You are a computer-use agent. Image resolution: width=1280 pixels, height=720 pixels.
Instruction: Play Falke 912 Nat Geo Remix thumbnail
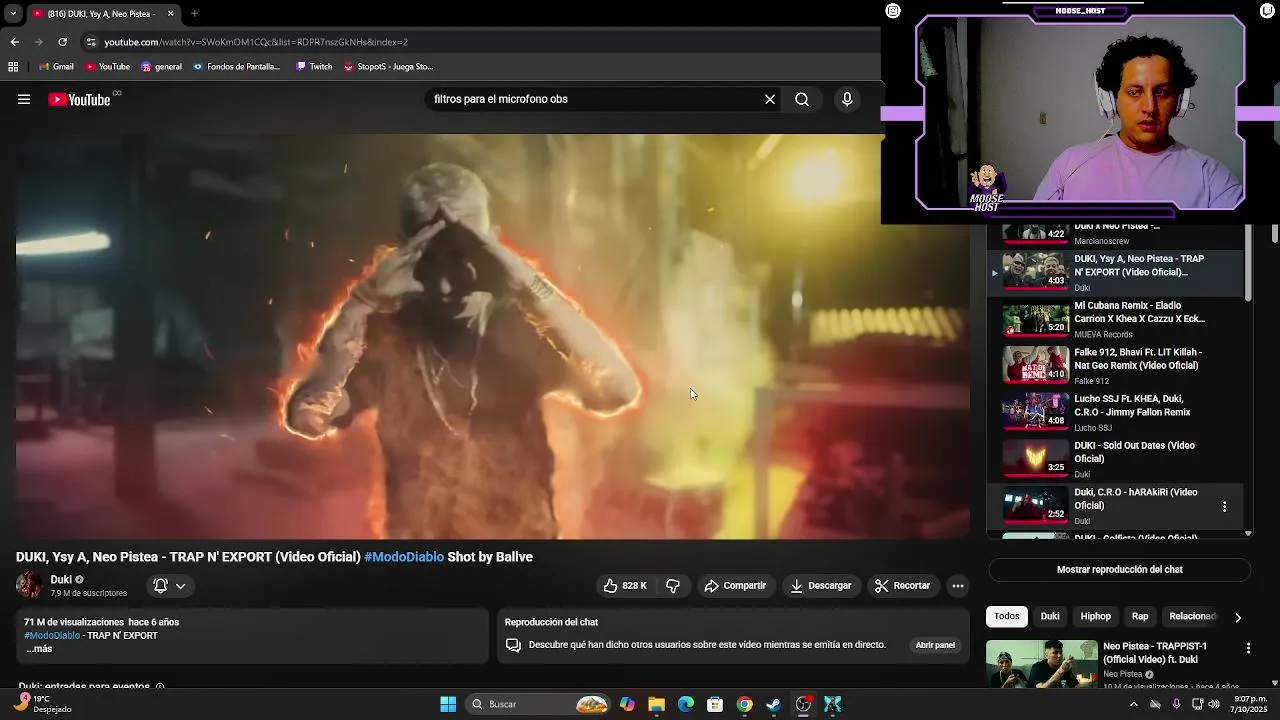1036,365
